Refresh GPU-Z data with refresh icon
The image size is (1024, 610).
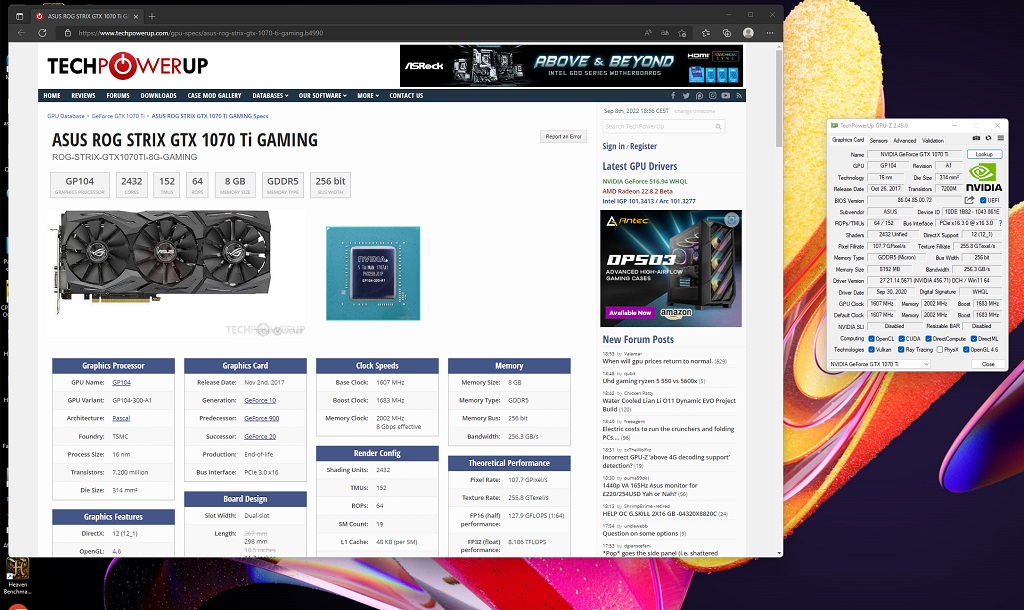(988, 138)
